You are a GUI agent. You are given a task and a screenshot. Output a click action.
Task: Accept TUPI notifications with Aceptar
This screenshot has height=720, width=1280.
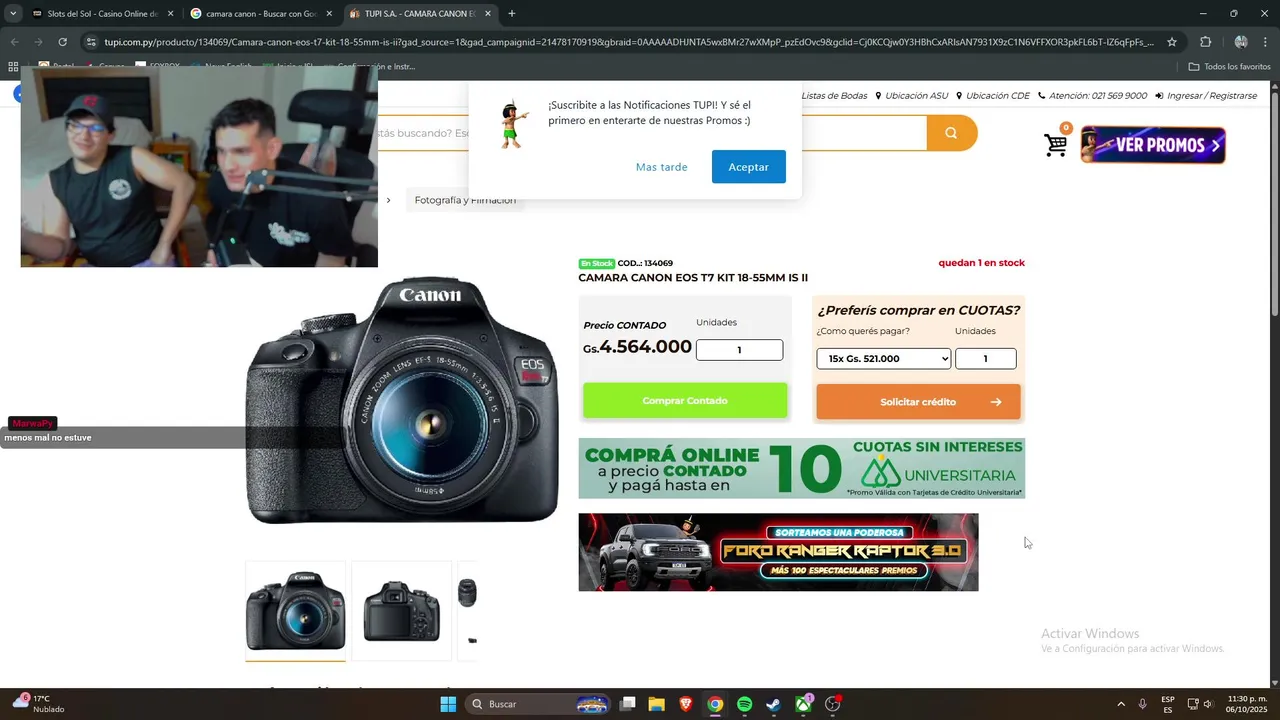tap(748, 167)
